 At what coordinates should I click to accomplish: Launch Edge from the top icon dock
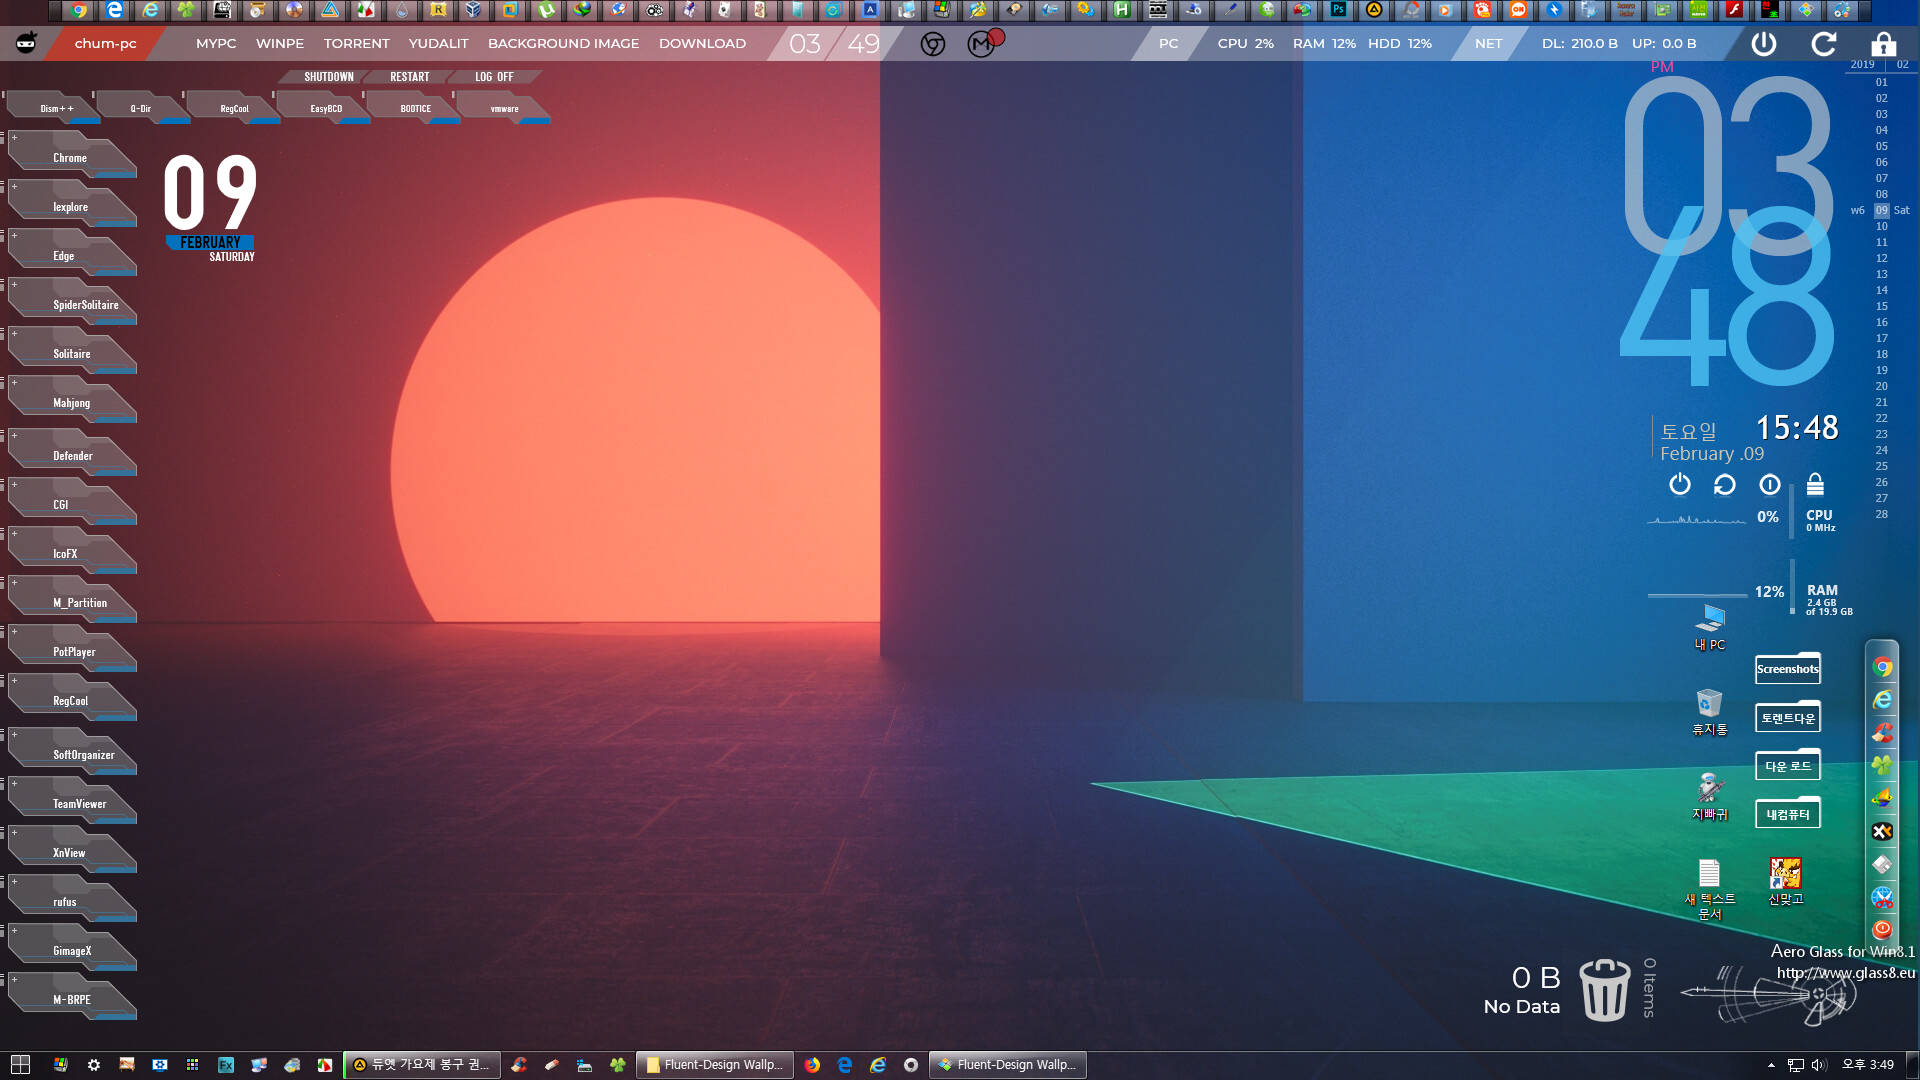click(115, 10)
